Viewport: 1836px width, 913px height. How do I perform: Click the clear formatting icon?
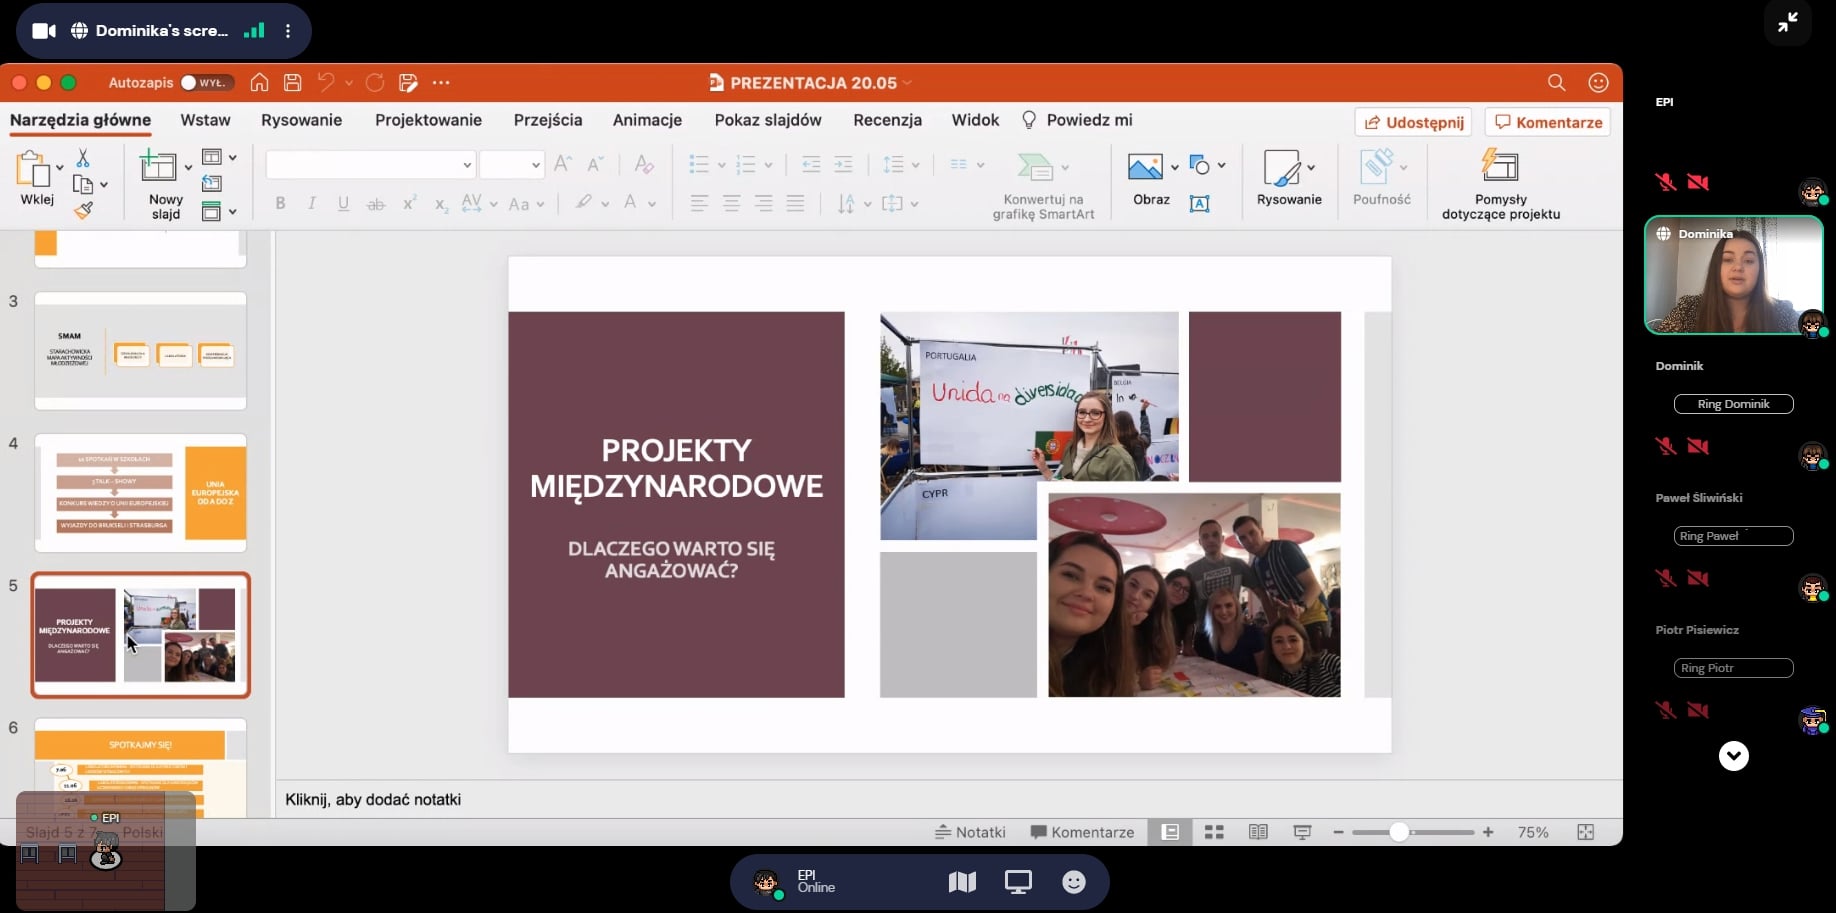[644, 164]
